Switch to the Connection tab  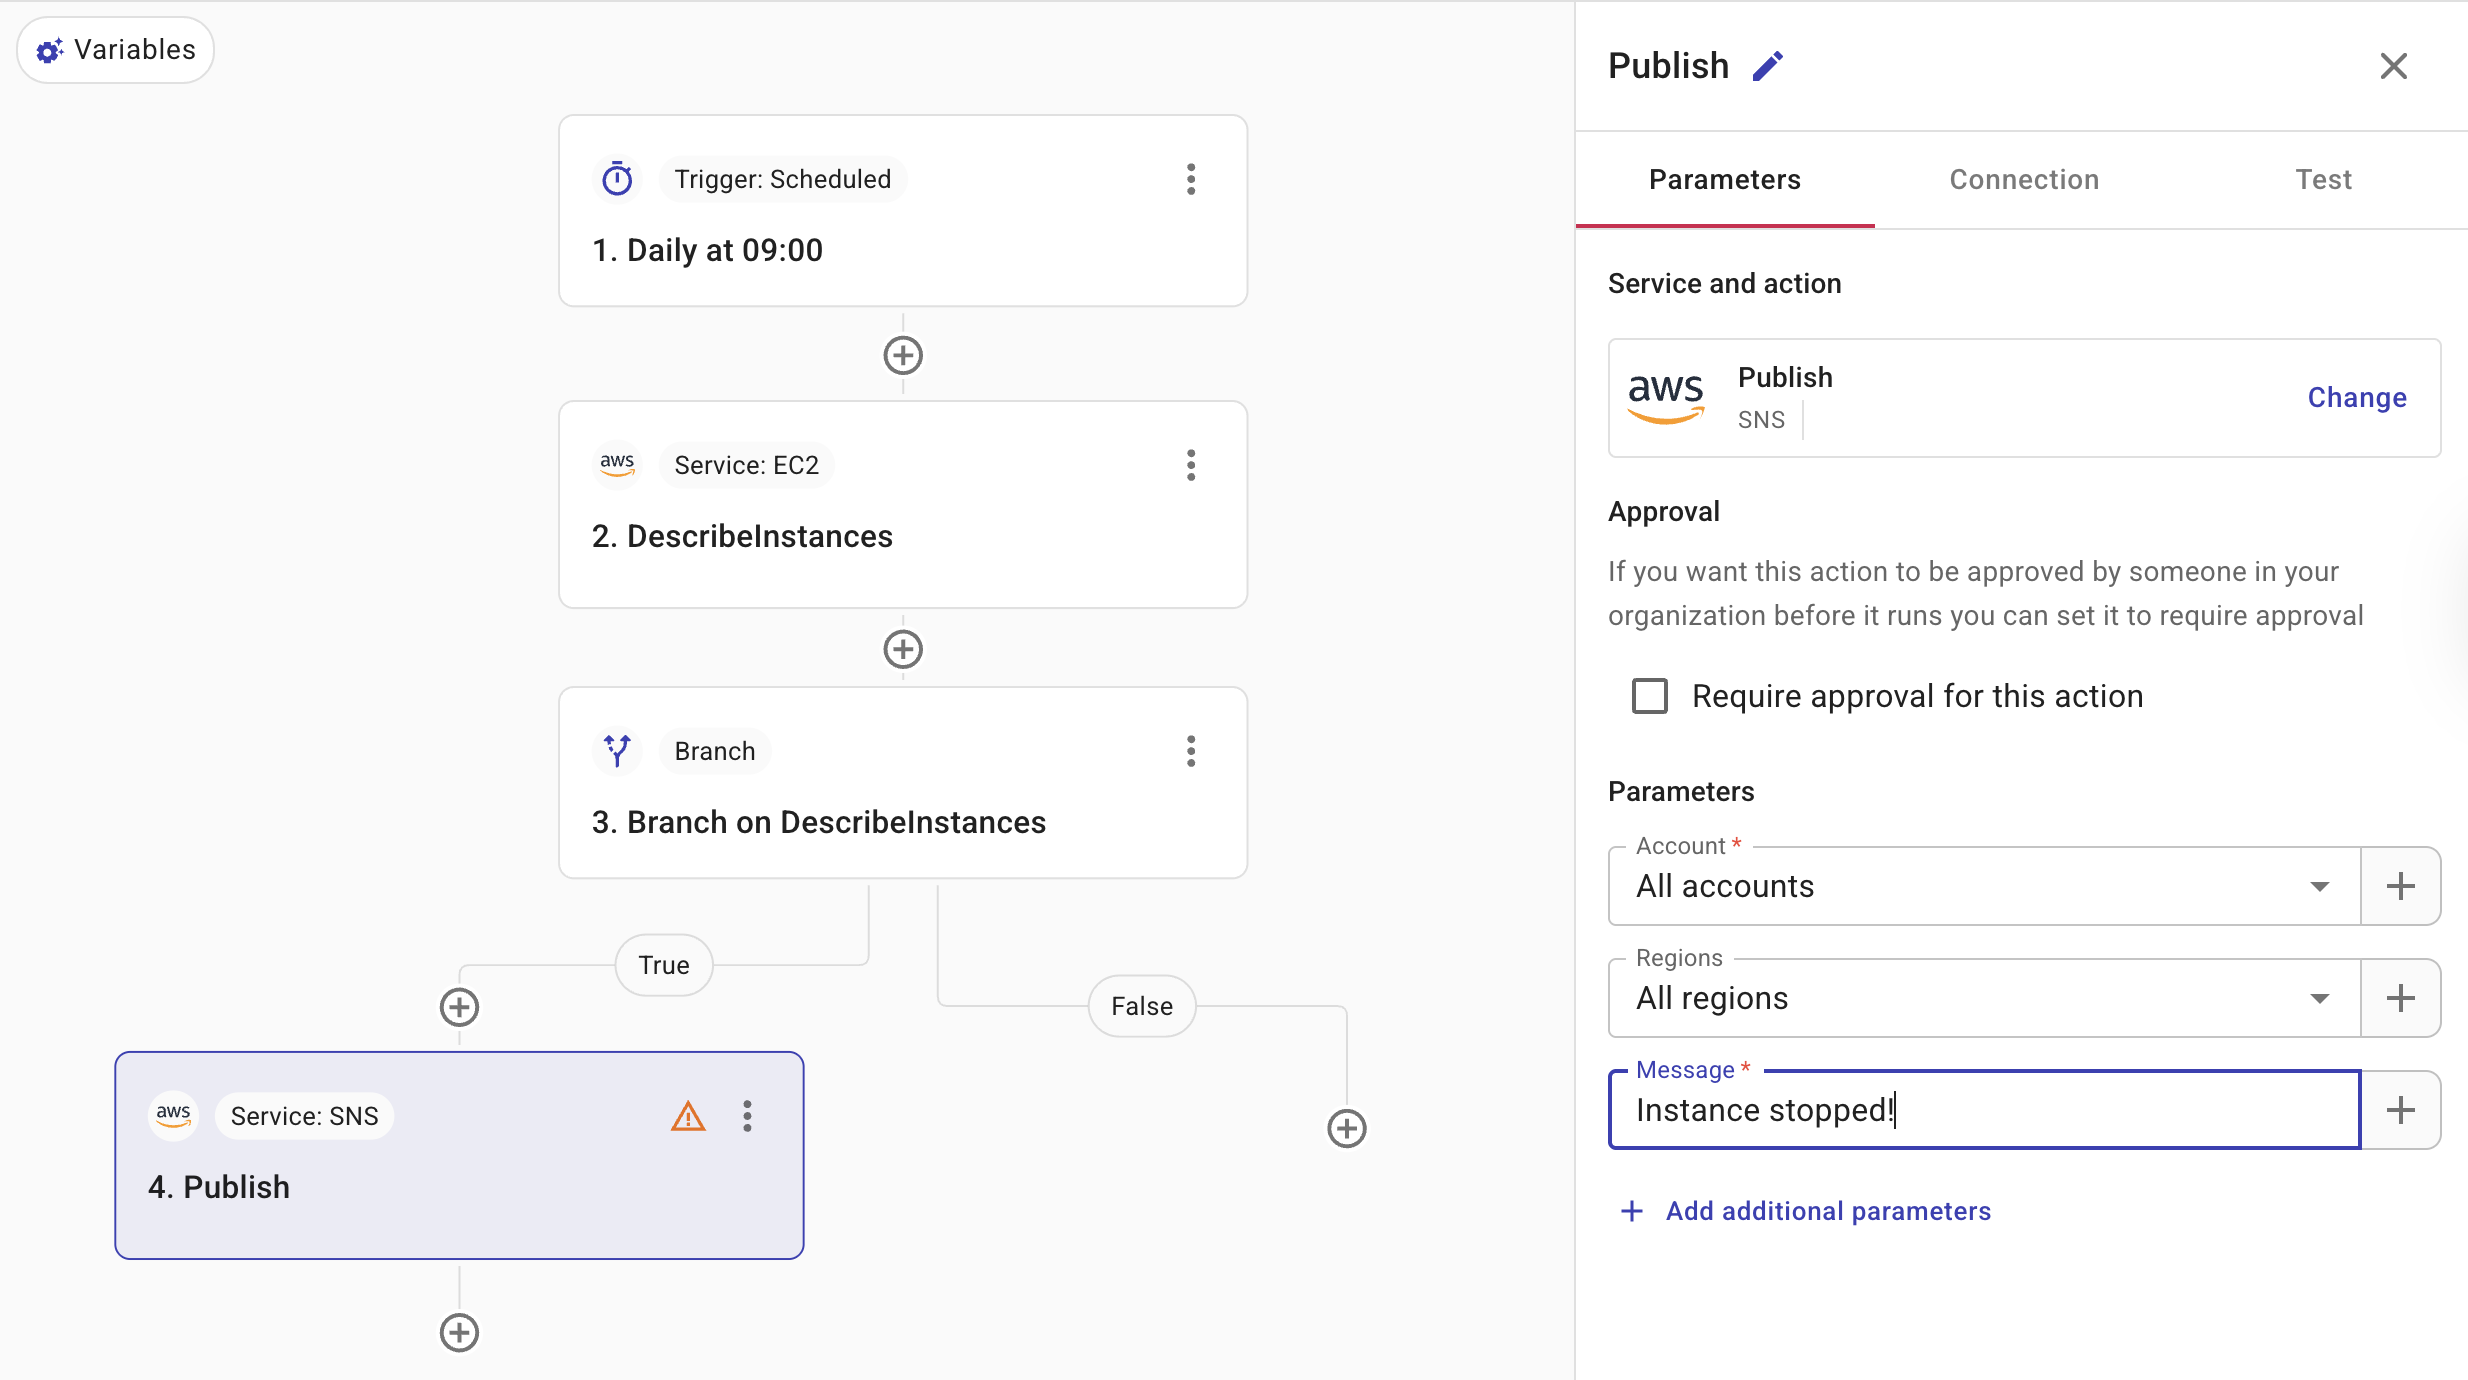(2024, 180)
